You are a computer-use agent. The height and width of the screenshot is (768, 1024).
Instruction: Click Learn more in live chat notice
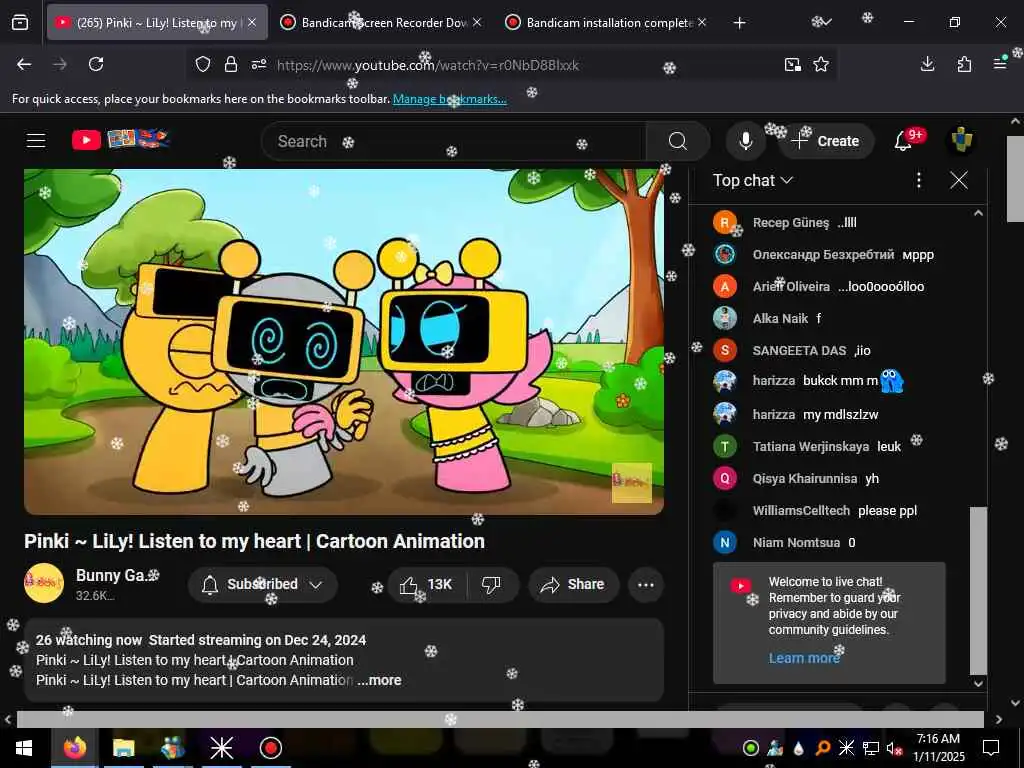[804, 658]
